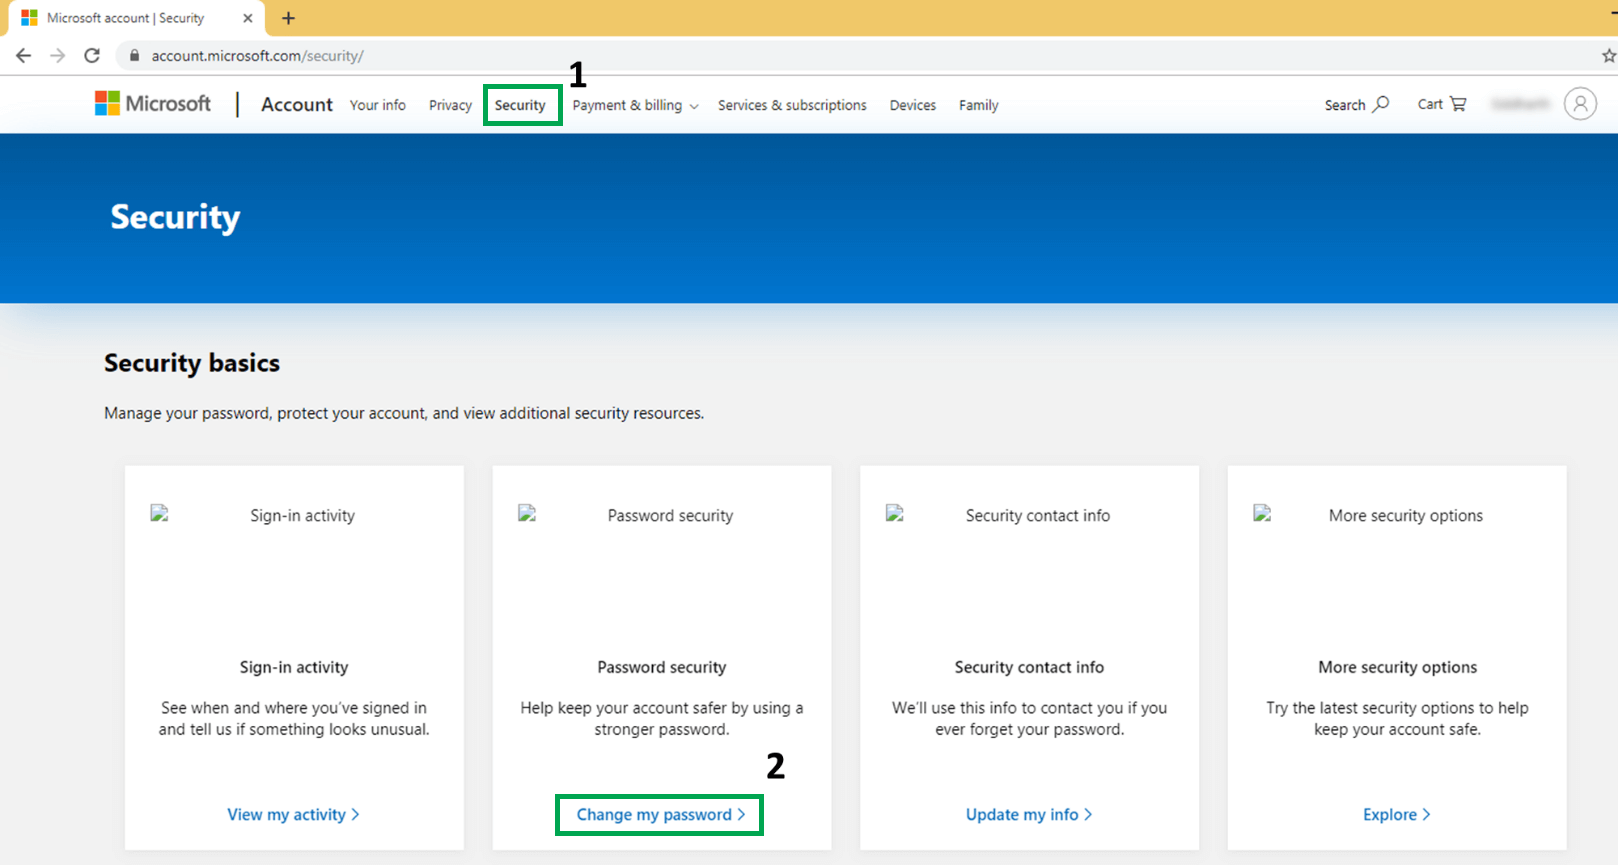Open the Privacy menu item
1618x865 pixels.
click(450, 105)
